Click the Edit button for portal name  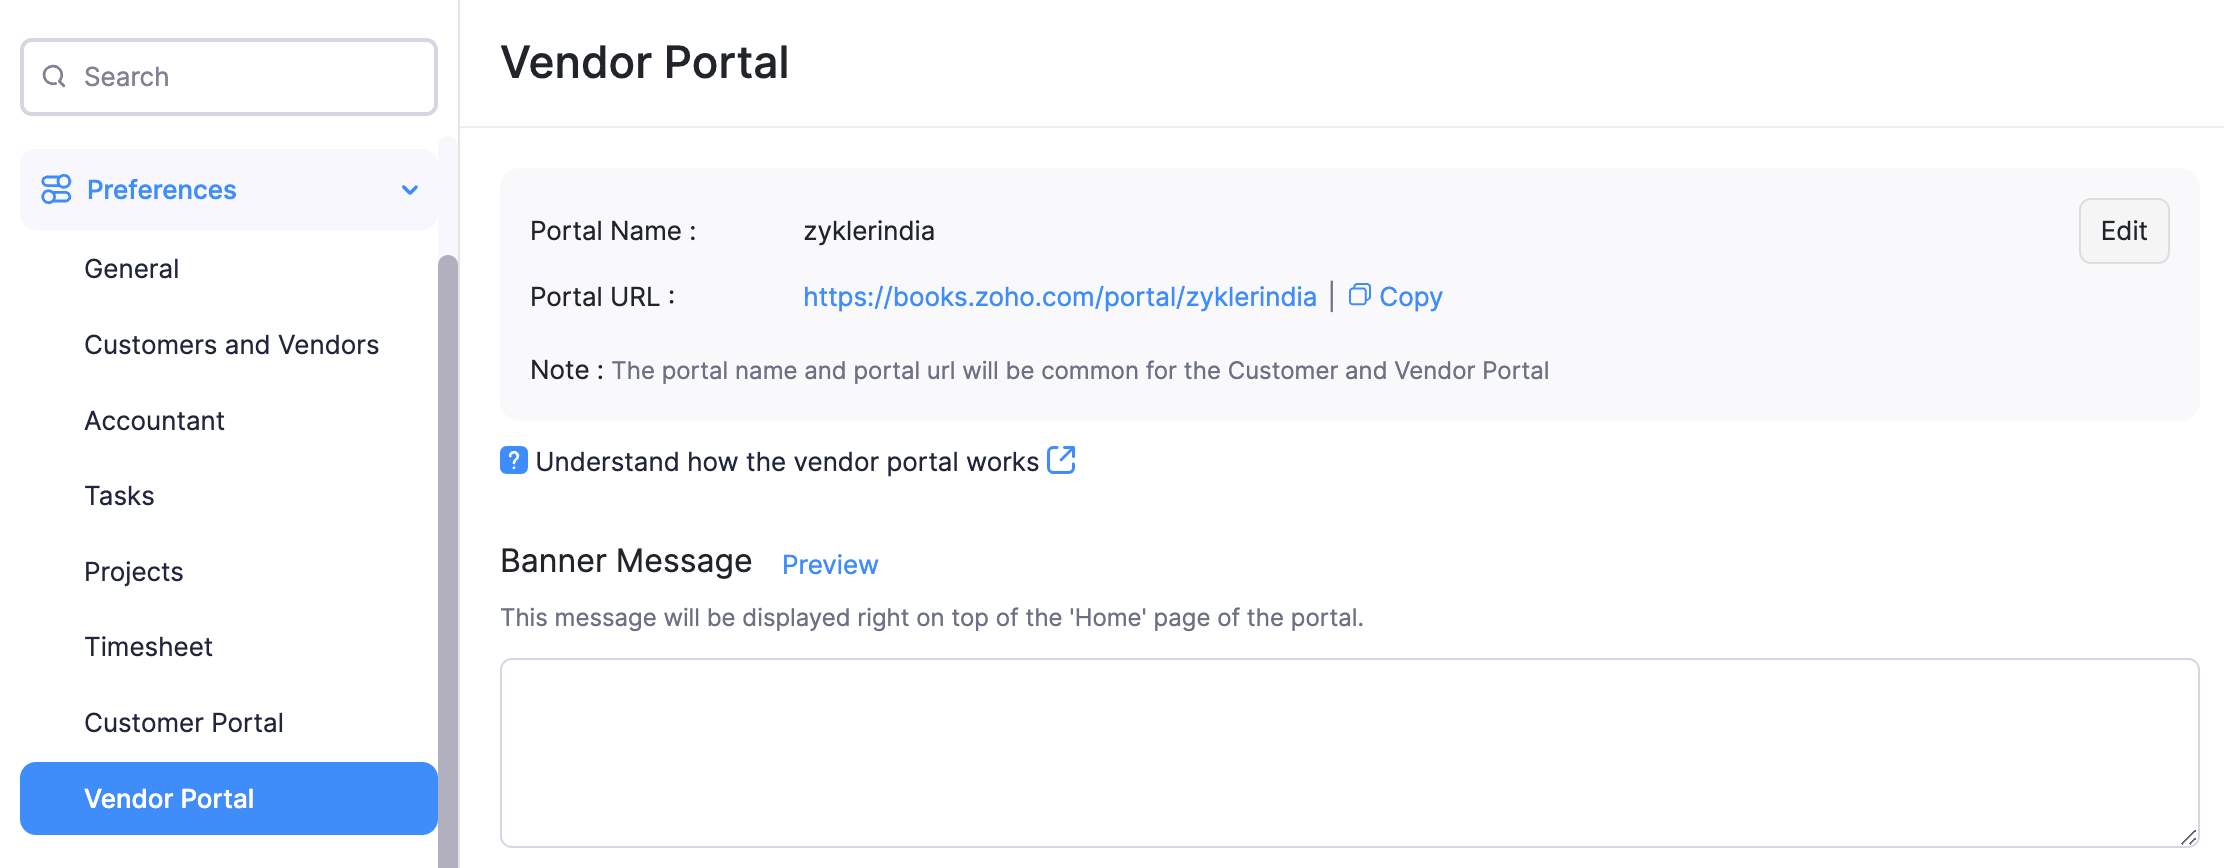coord(2123,231)
